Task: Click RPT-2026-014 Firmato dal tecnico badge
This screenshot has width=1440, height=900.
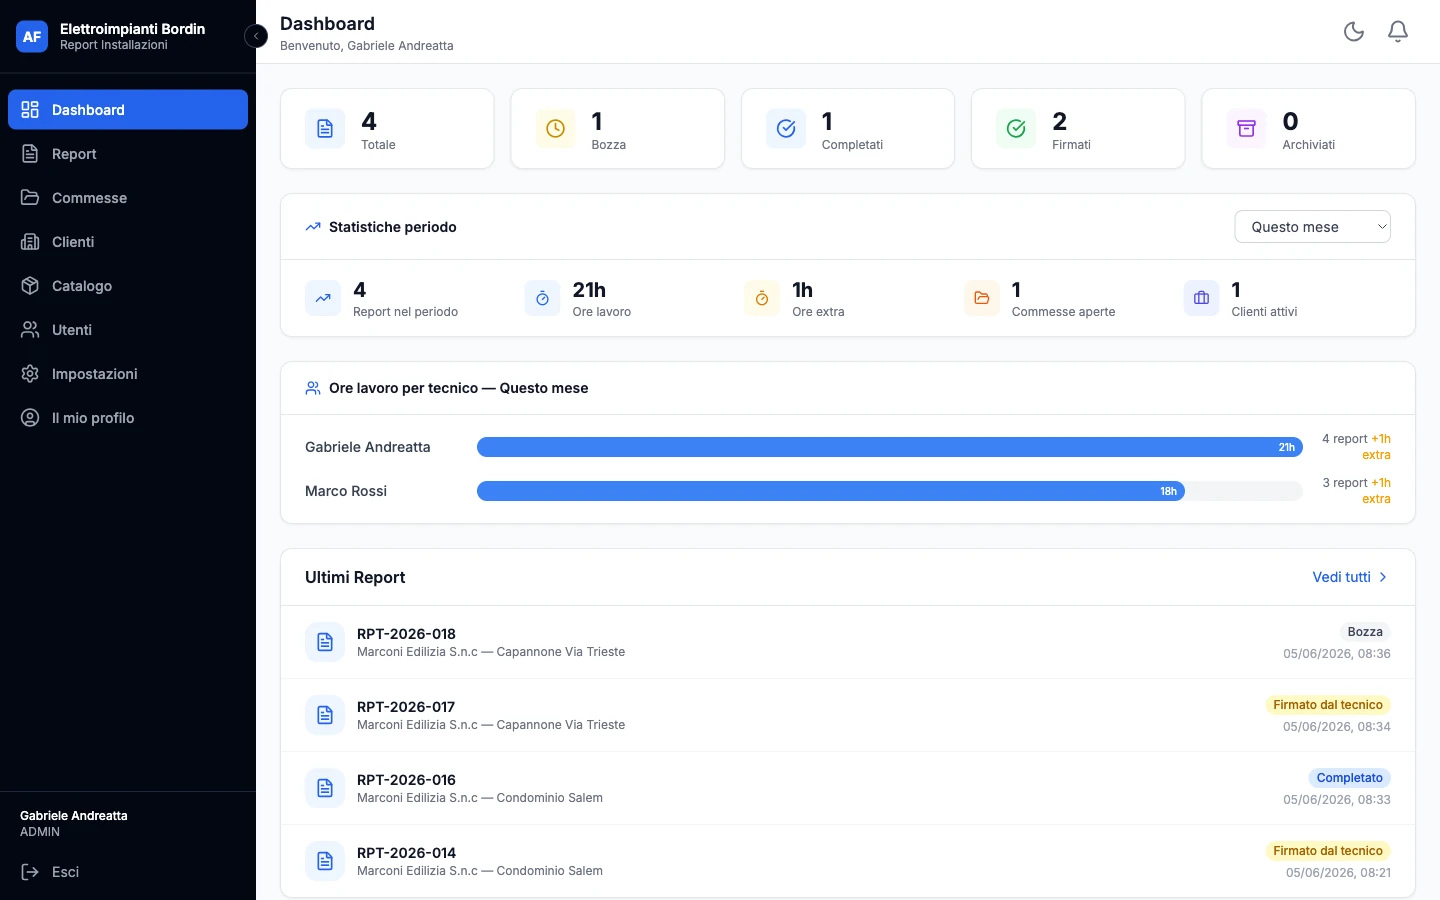Action: (1328, 851)
